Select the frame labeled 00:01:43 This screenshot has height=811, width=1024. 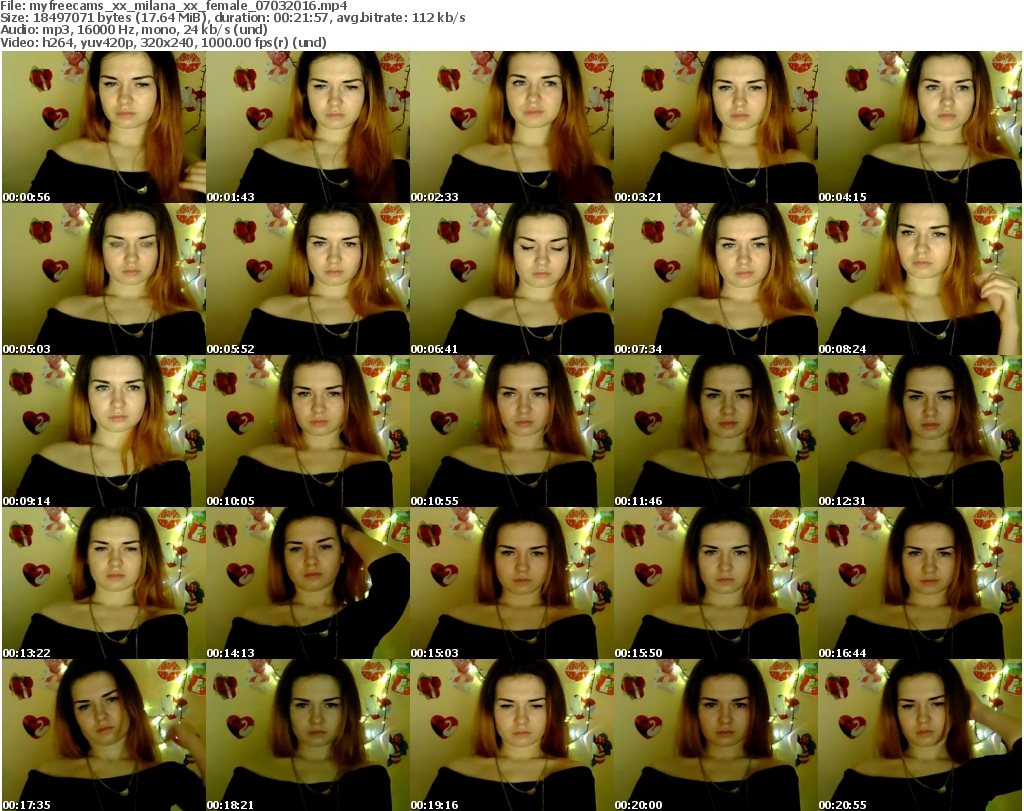point(307,127)
